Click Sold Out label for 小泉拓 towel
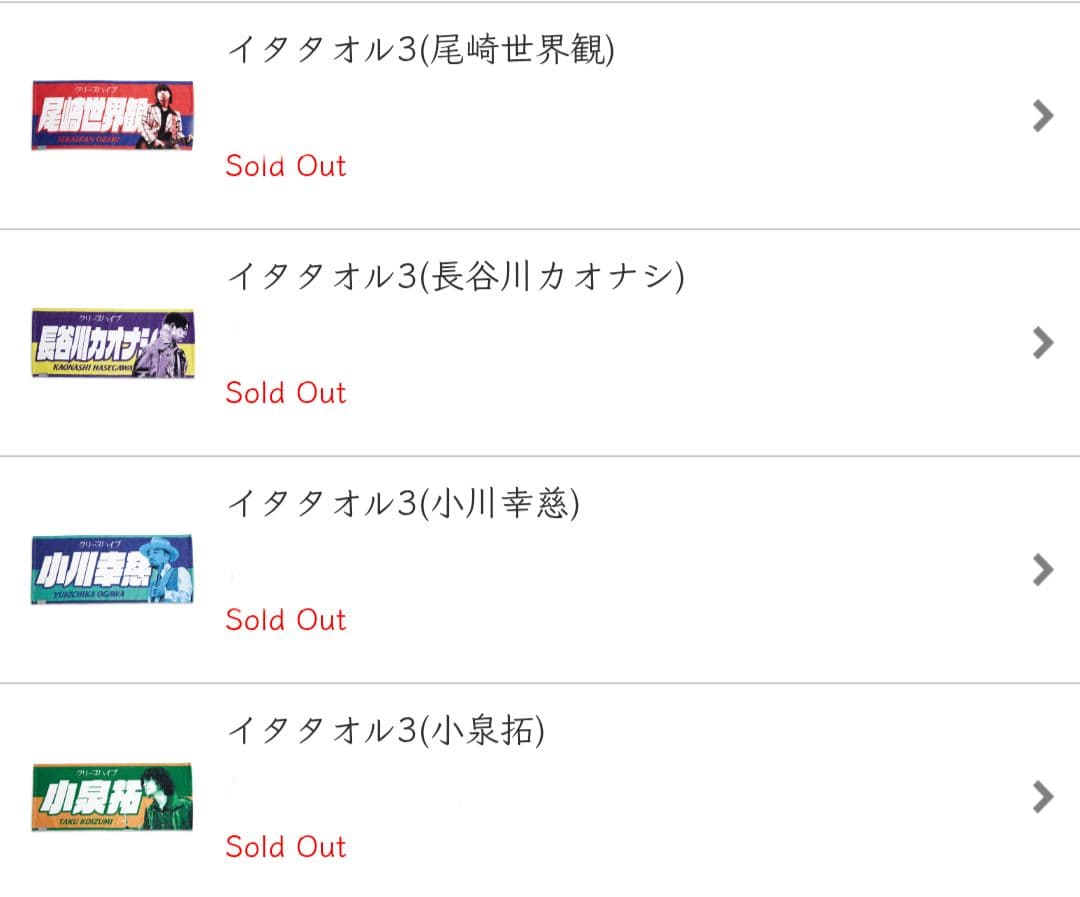The width and height of the screenshot is (1080, 897). point(286,846)
